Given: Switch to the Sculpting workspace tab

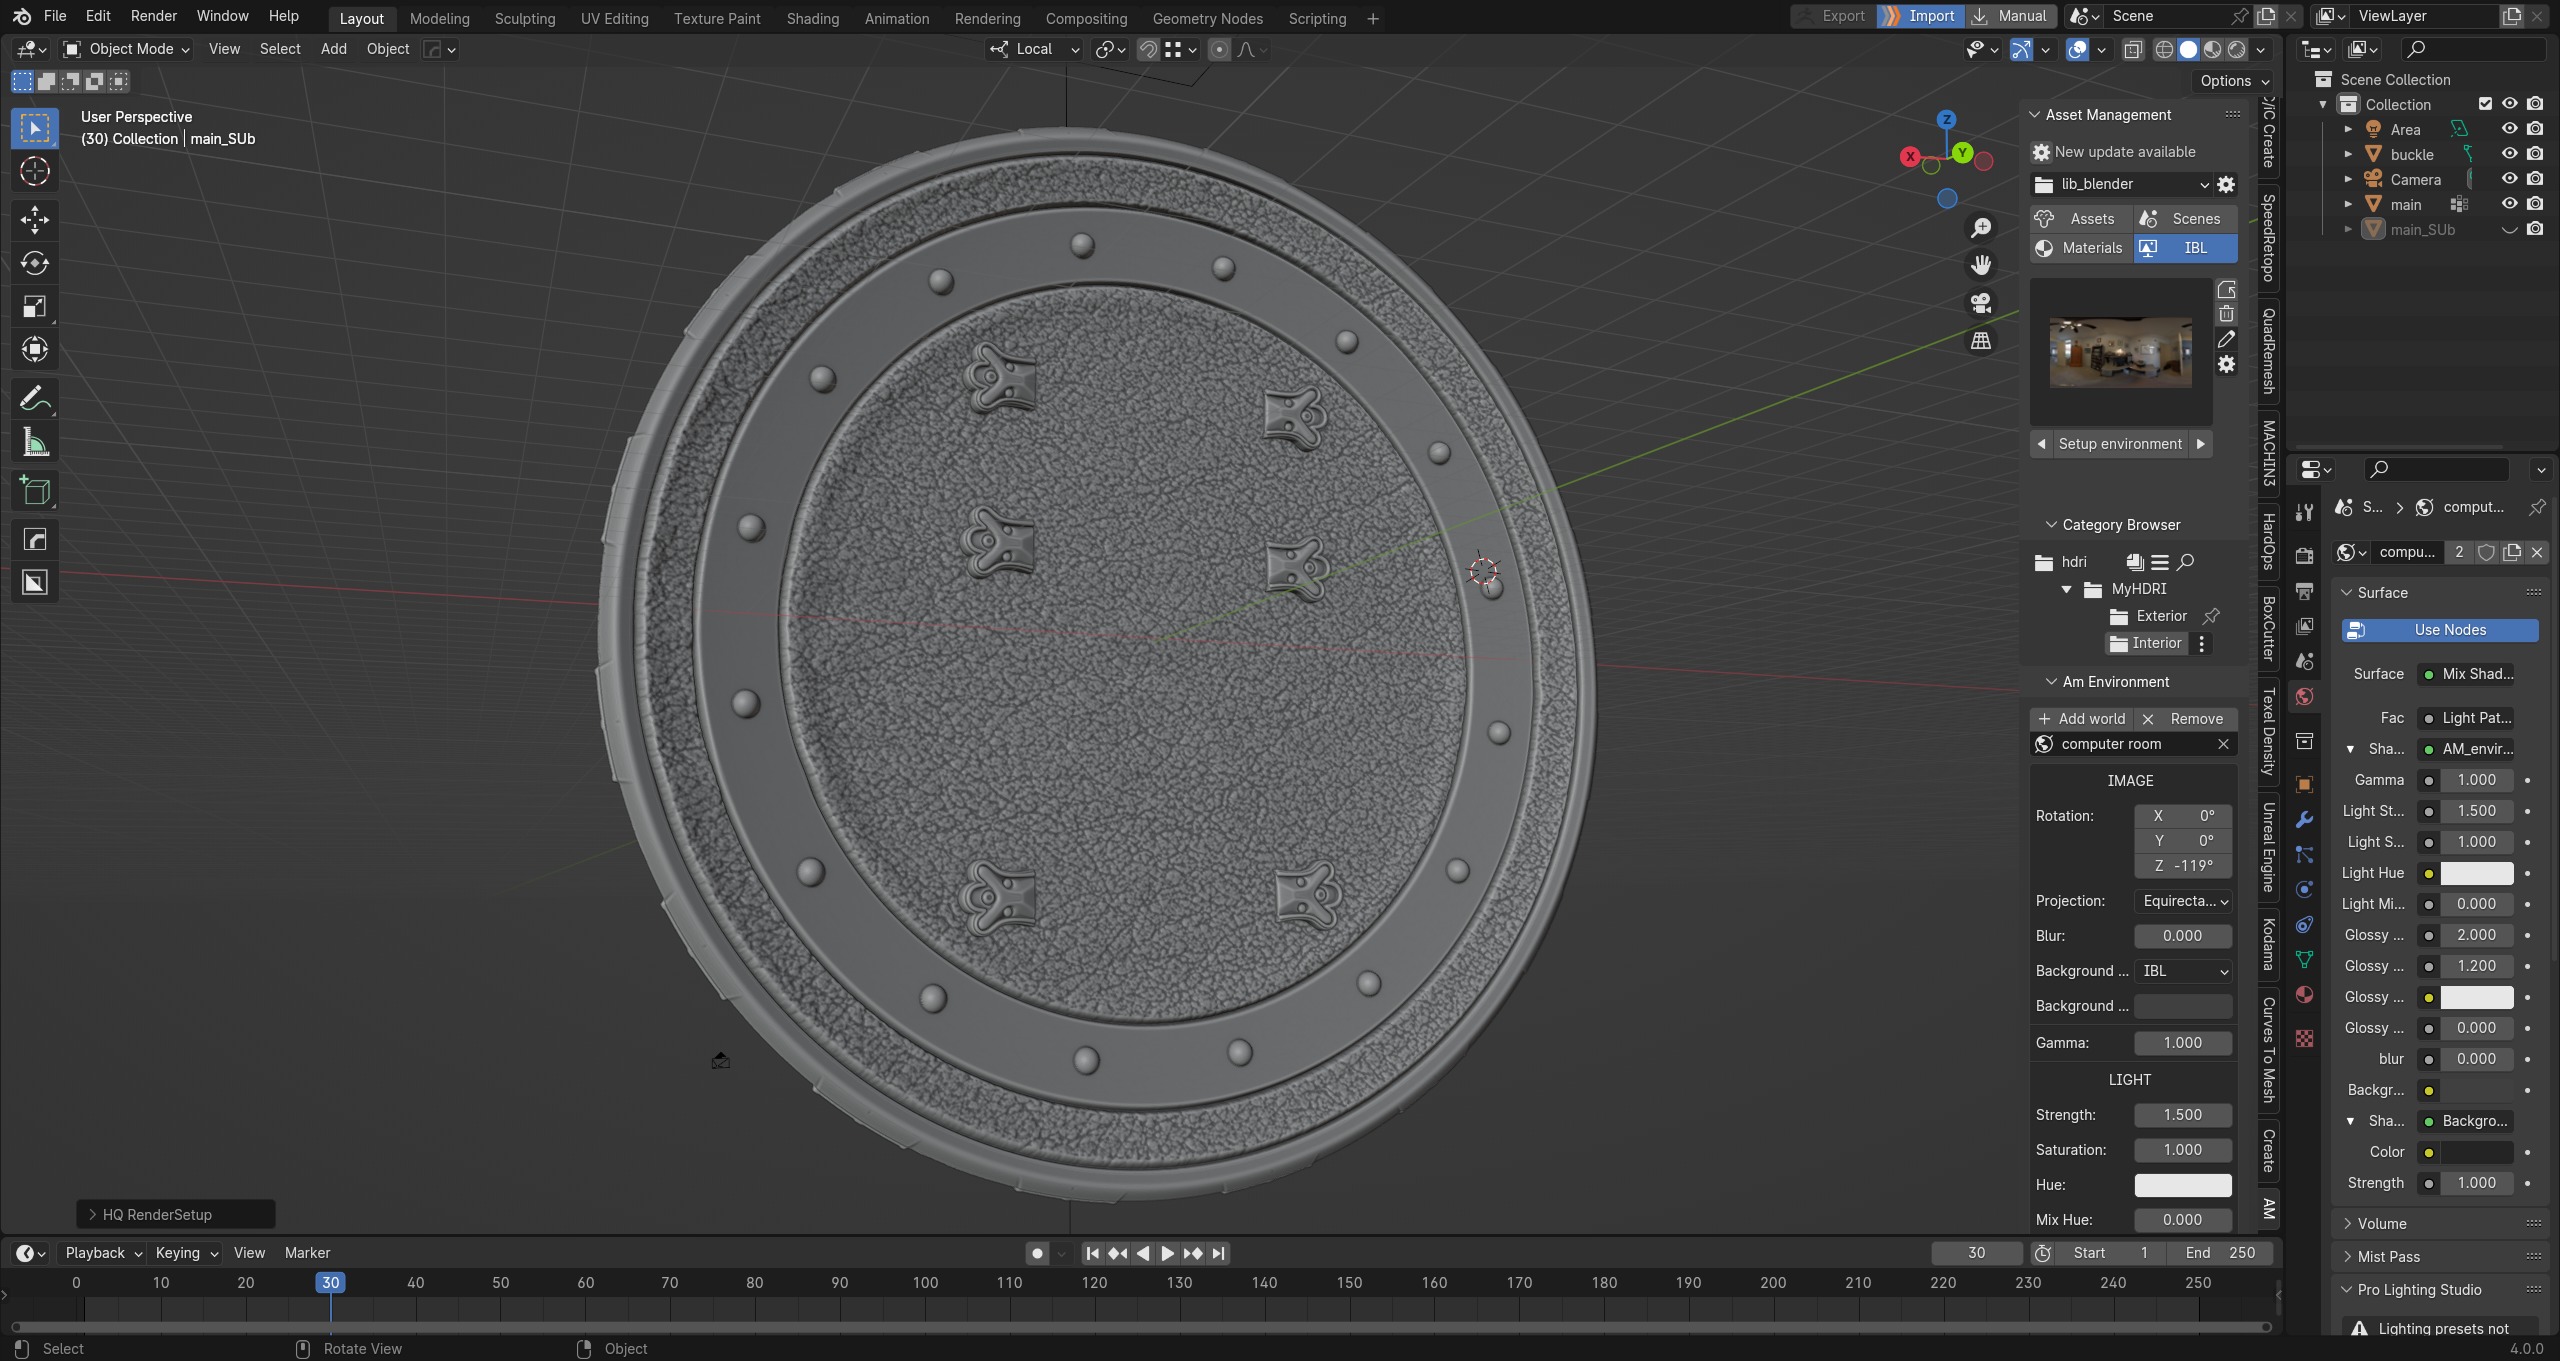Looking at the screenshot, I should [x=524, y=18].
